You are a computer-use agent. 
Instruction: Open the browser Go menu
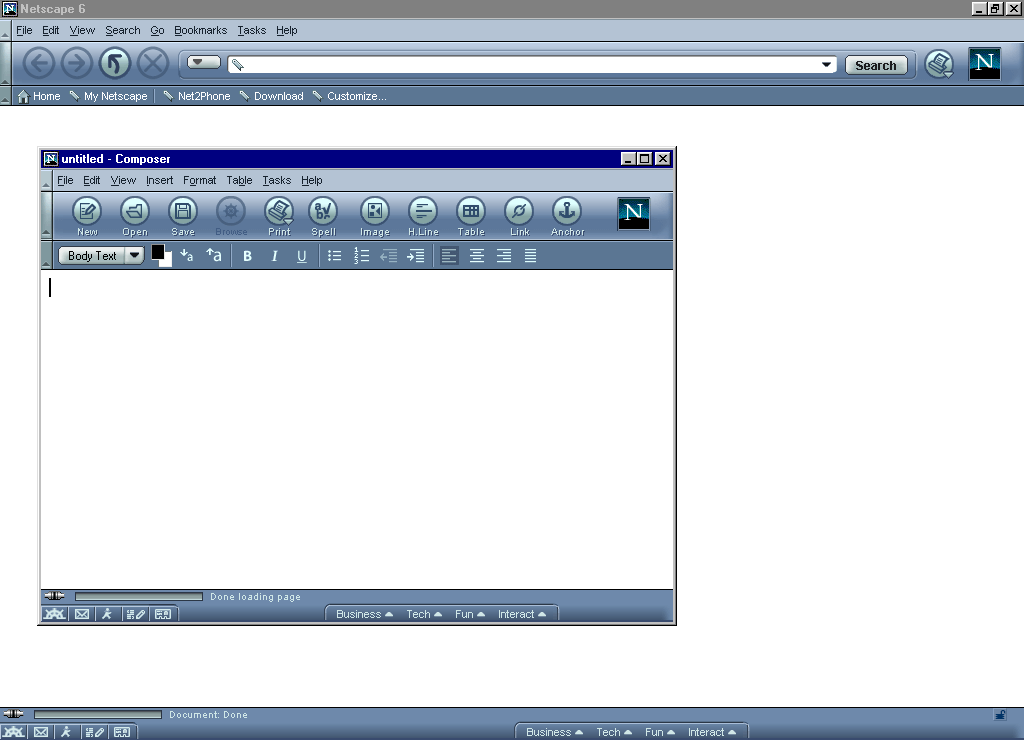[157, 30]
